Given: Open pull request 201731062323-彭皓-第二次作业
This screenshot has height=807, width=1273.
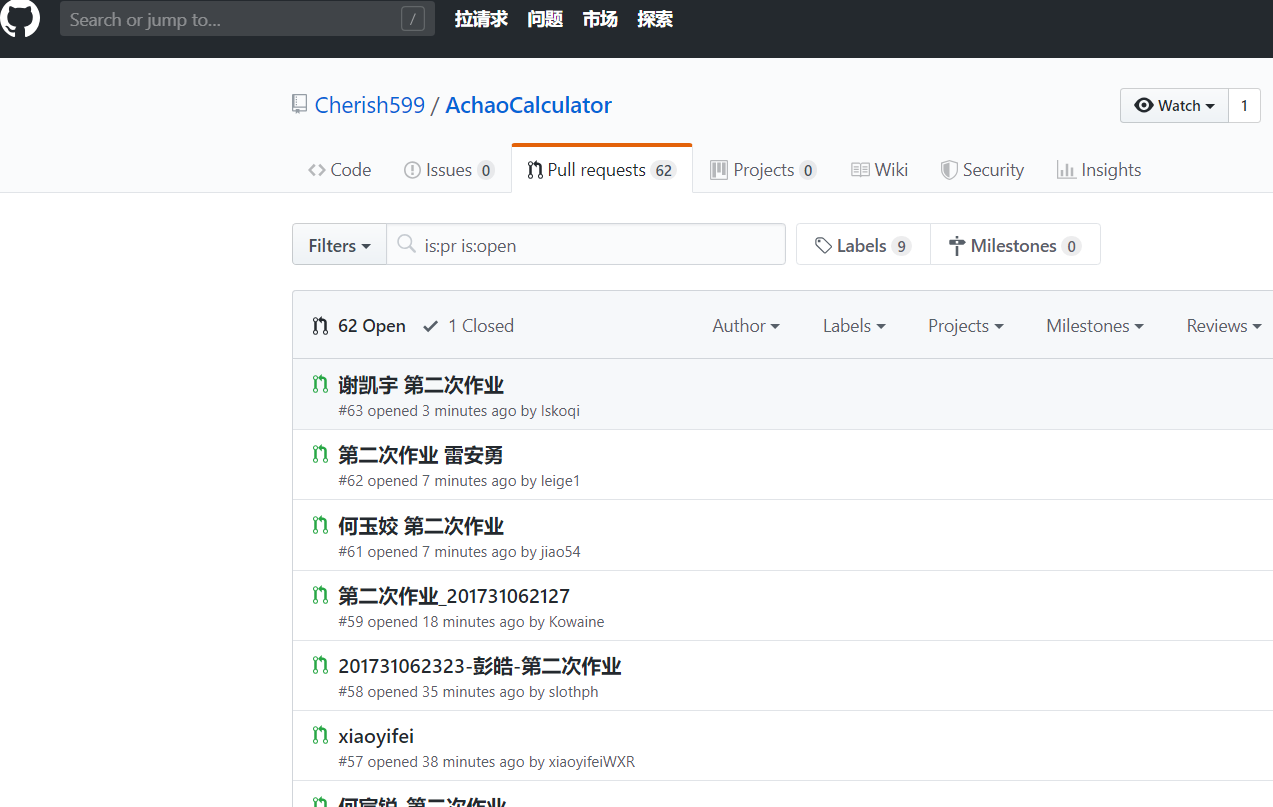Looking at the screenshot, I should click(x=480, y=666).
